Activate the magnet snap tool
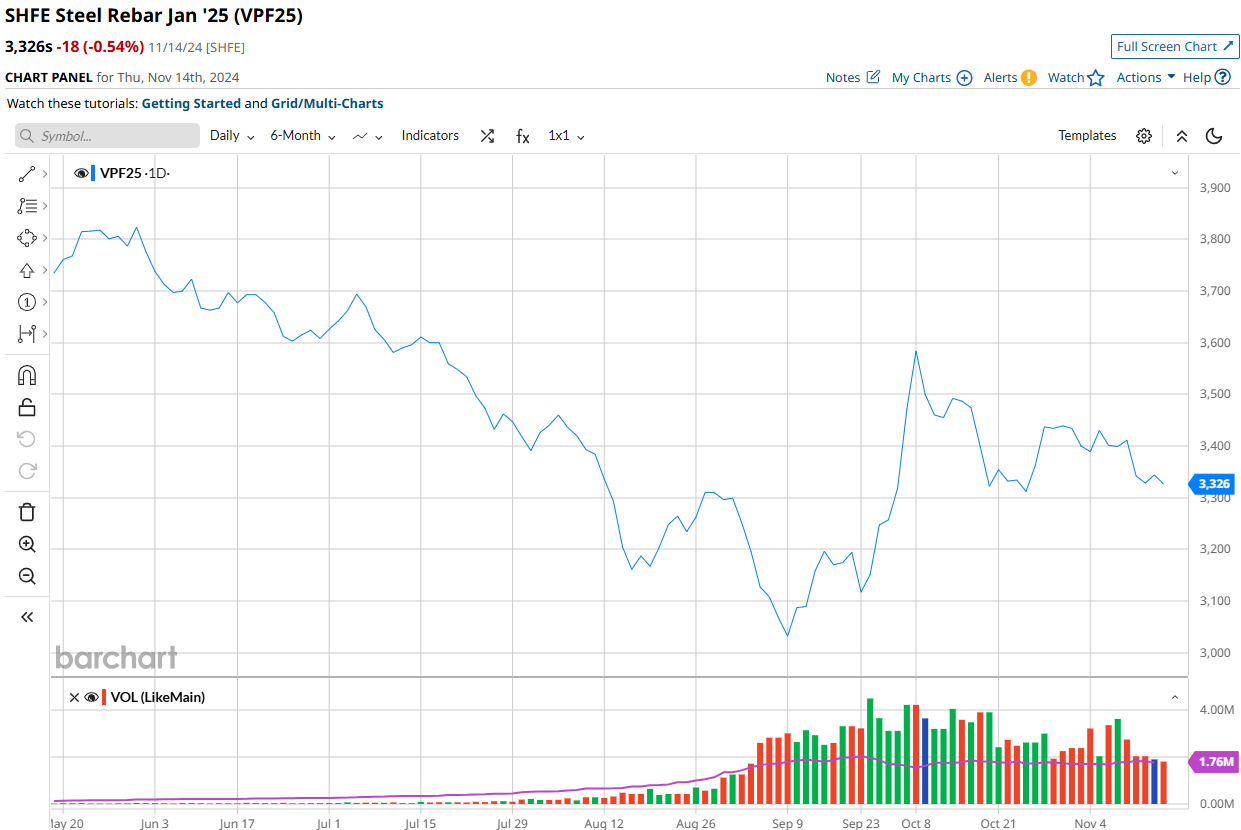This screenshot has height=830, width=1241. pyautogui.click(x=27, y=375)
